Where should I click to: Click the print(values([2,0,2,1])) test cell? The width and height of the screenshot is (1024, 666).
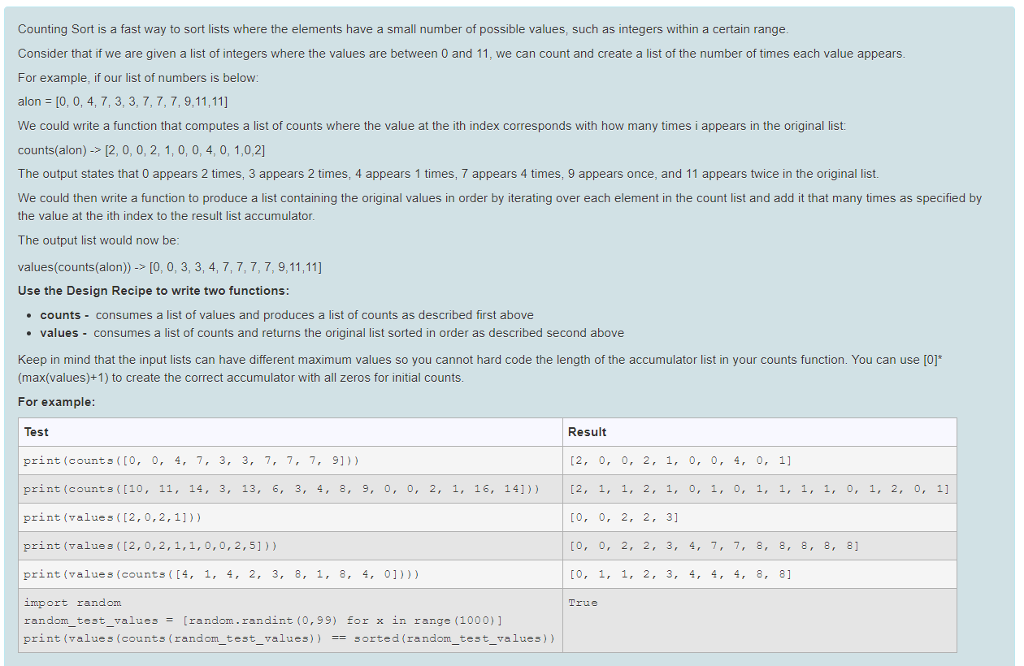point(135,517)
